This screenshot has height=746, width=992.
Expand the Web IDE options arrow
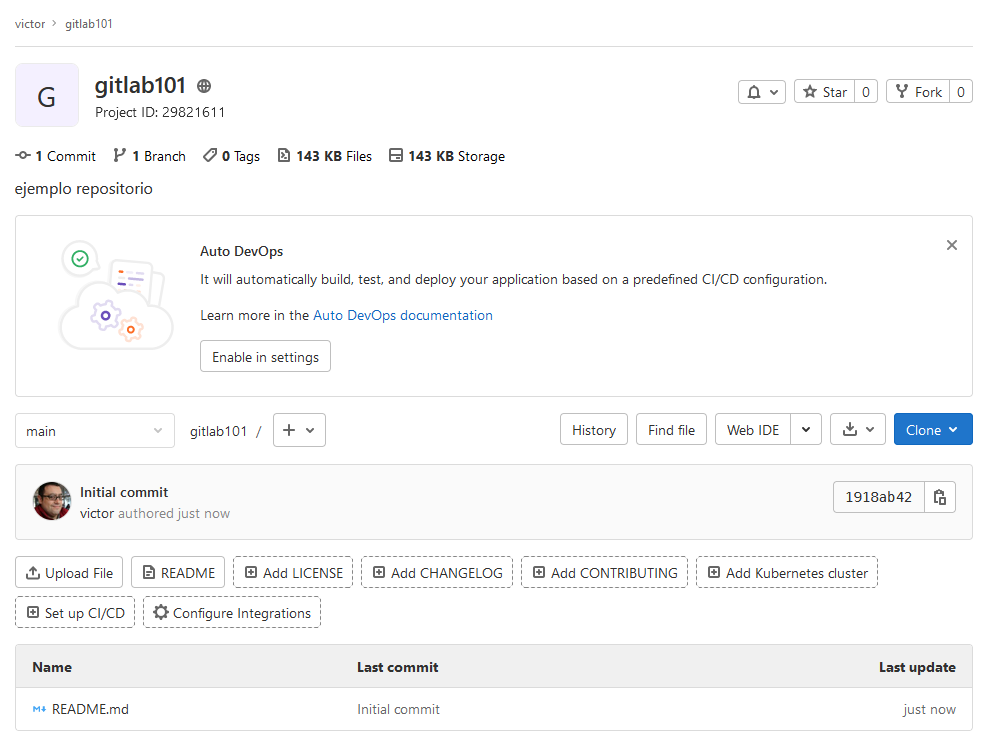pos(806,430)
